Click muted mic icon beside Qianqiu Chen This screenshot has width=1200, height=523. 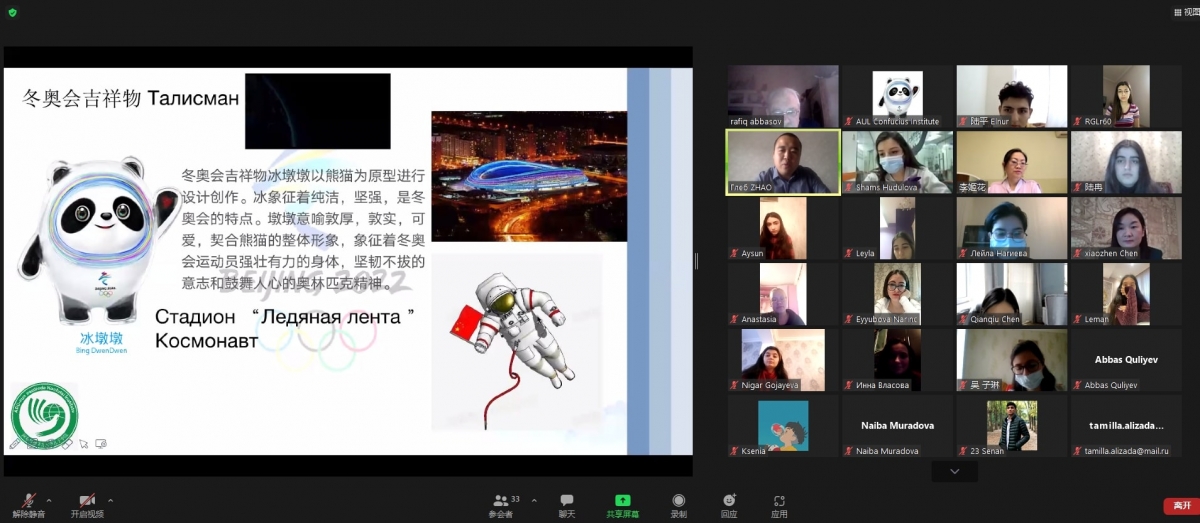click(964, 320)
